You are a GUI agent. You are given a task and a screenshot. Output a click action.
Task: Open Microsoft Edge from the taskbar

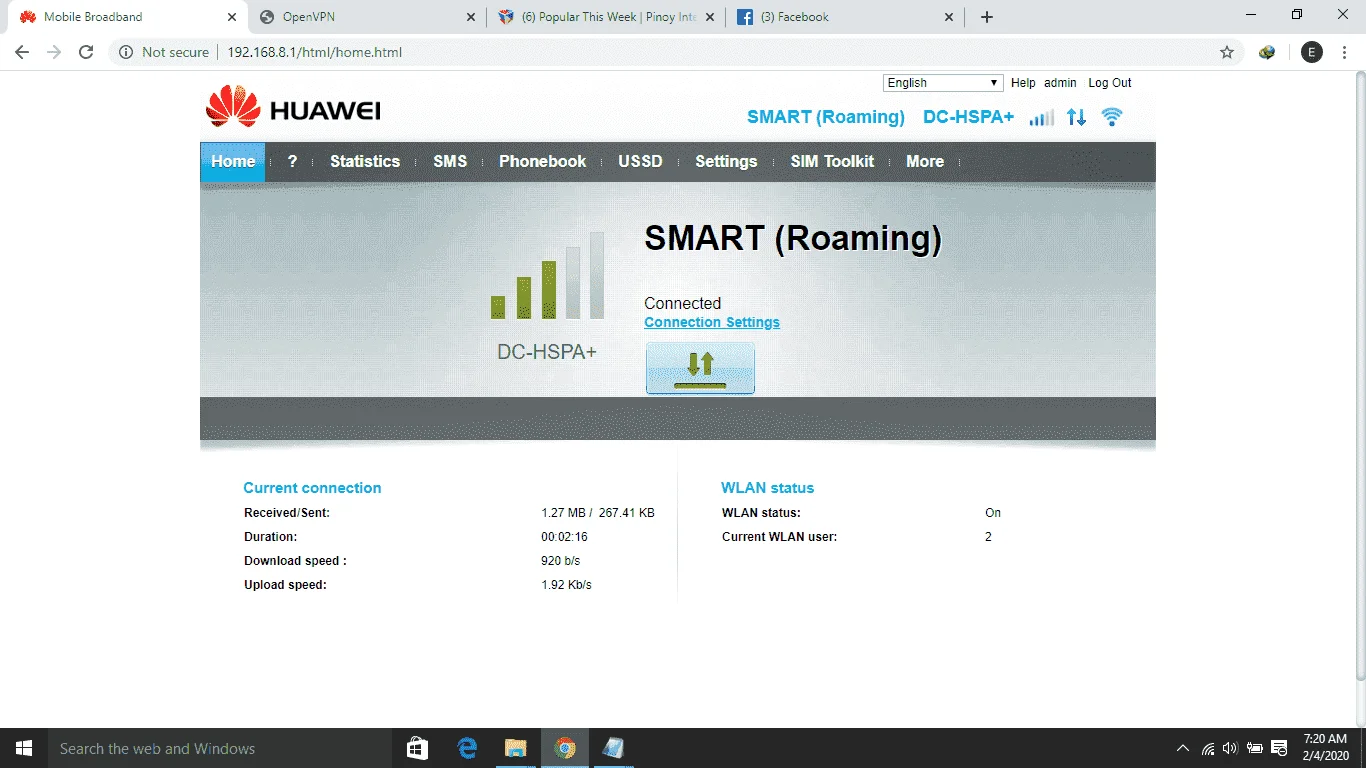[467, 748]
